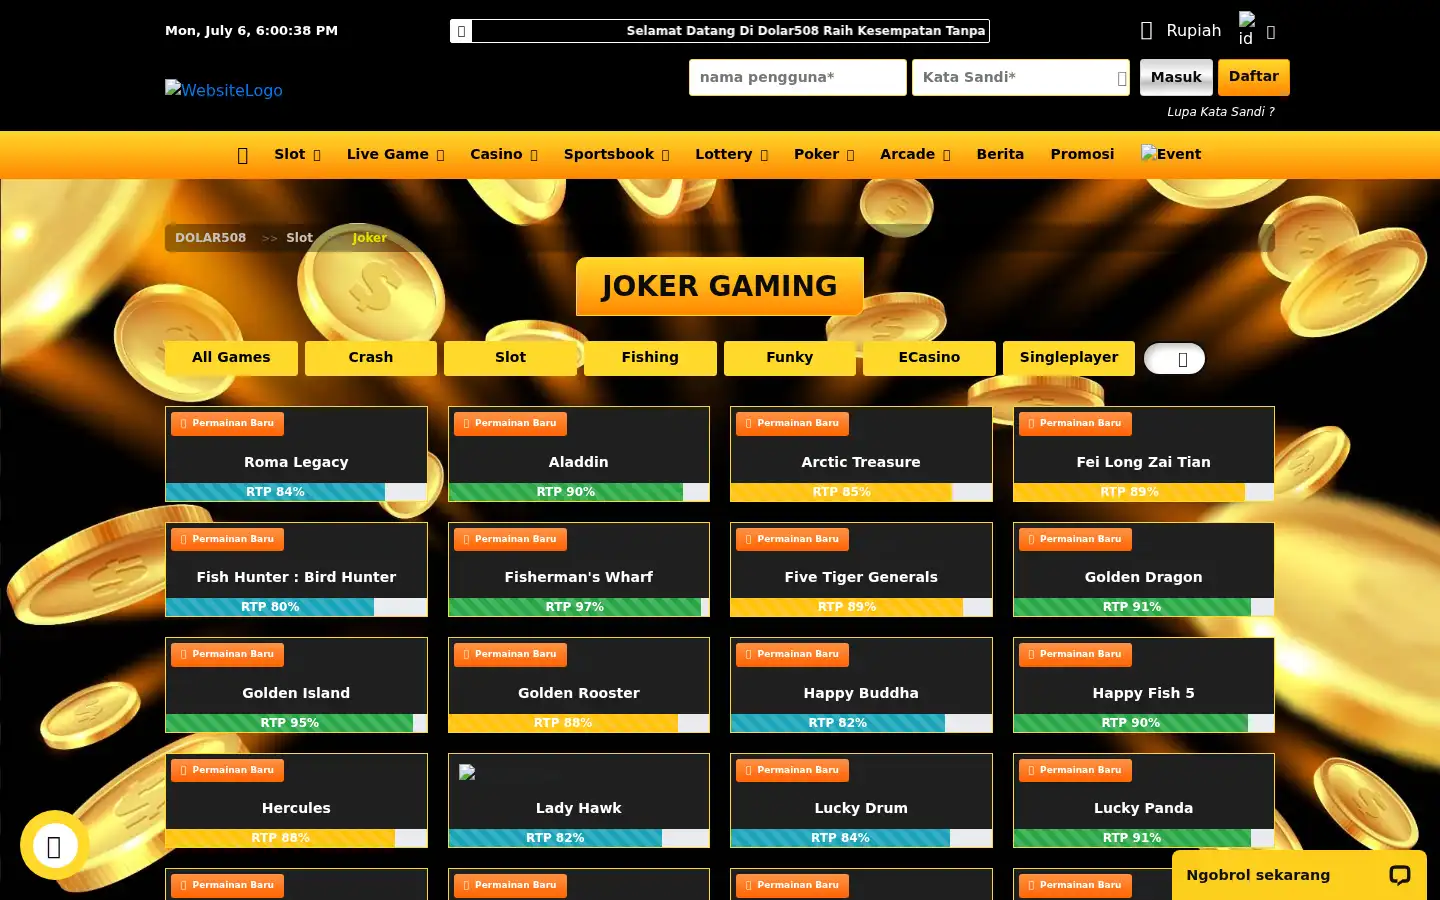Expand the Casino menu dropdown
This screenshot has height=900, width=1440.
(x=504, y=154)
